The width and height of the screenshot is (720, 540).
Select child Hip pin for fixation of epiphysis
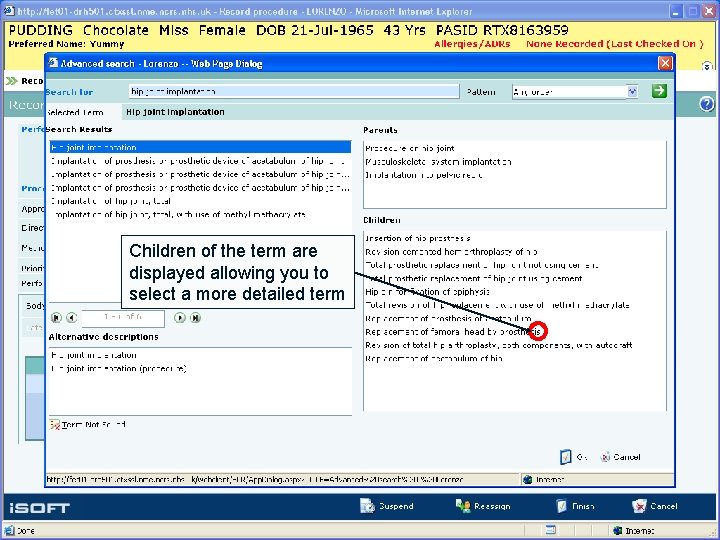pos(427,292)
